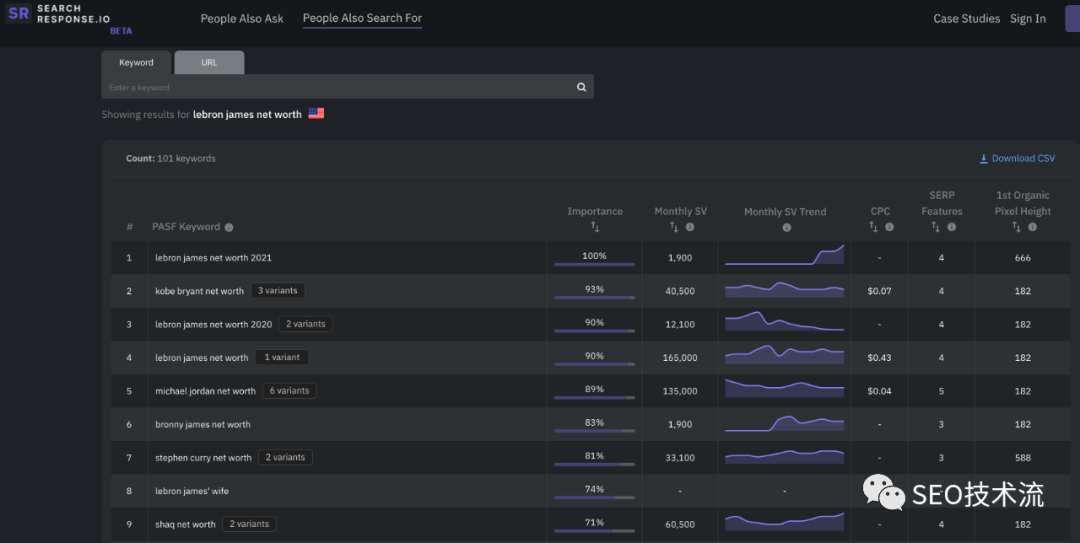
Task: Expand the 6 variants for michael jordan net worth
Action: pos(289,391)
